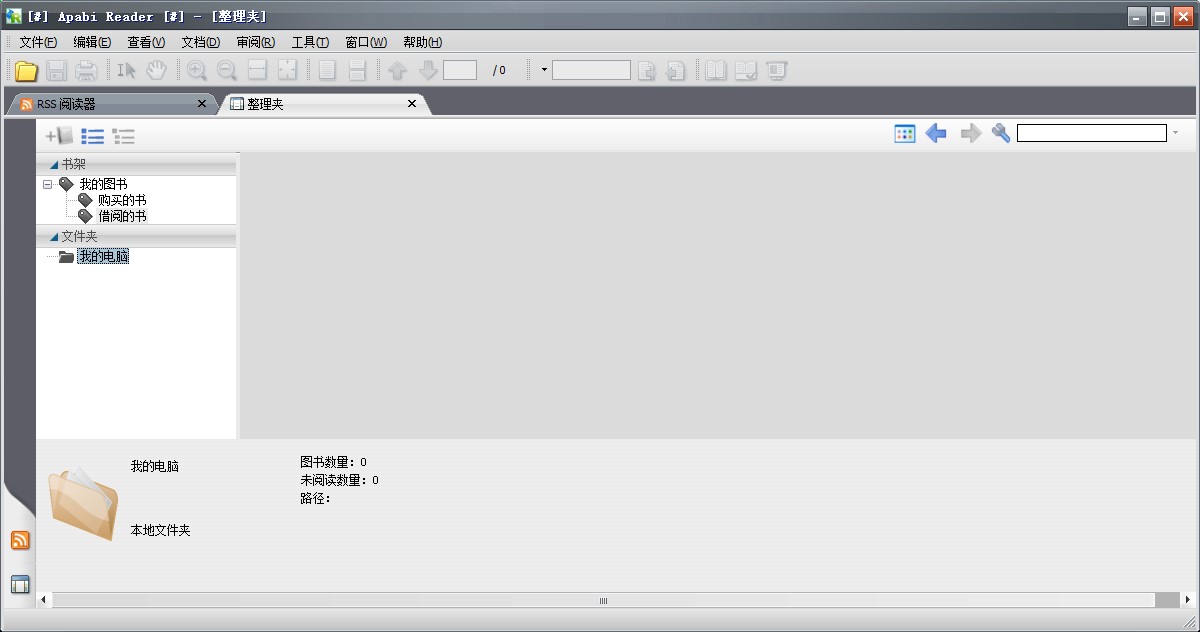Select 借阅的书 in the bookshelf tree

[x=122, y=216]
